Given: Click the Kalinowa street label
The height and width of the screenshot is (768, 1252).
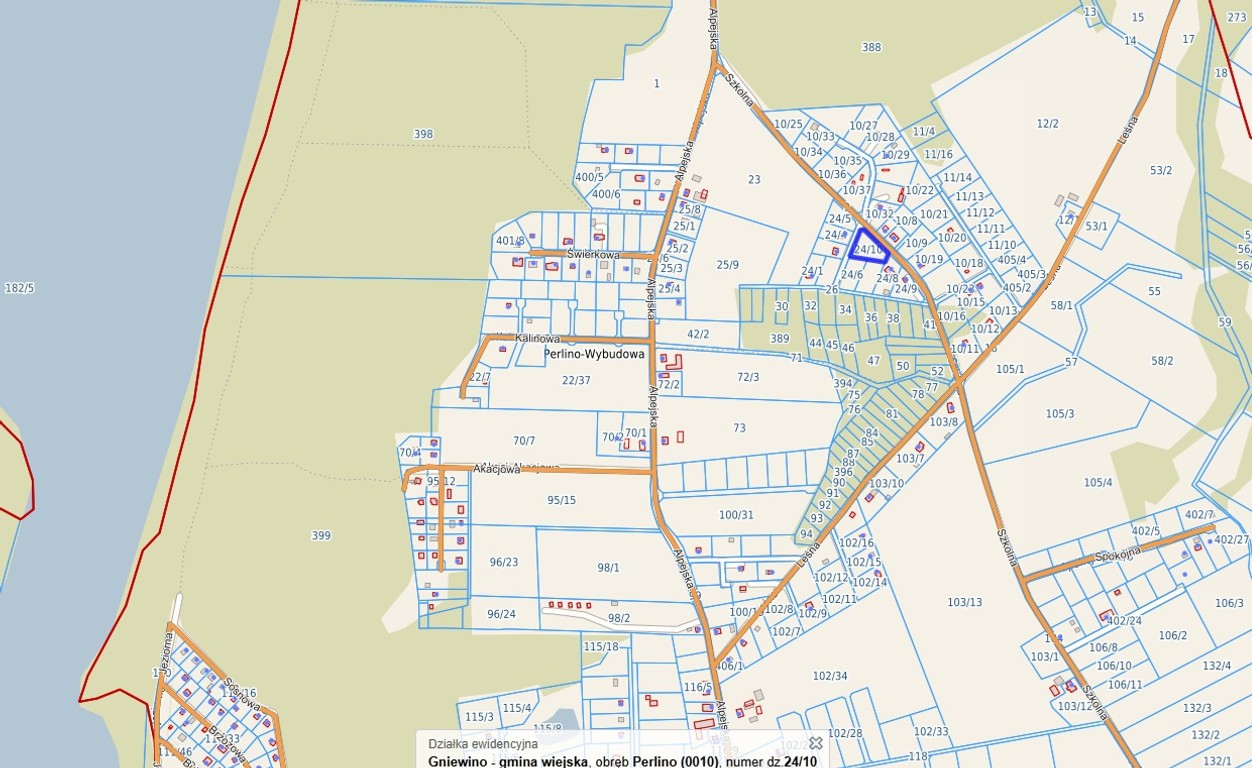Looking at the screenshot, I should coord(540,339).
